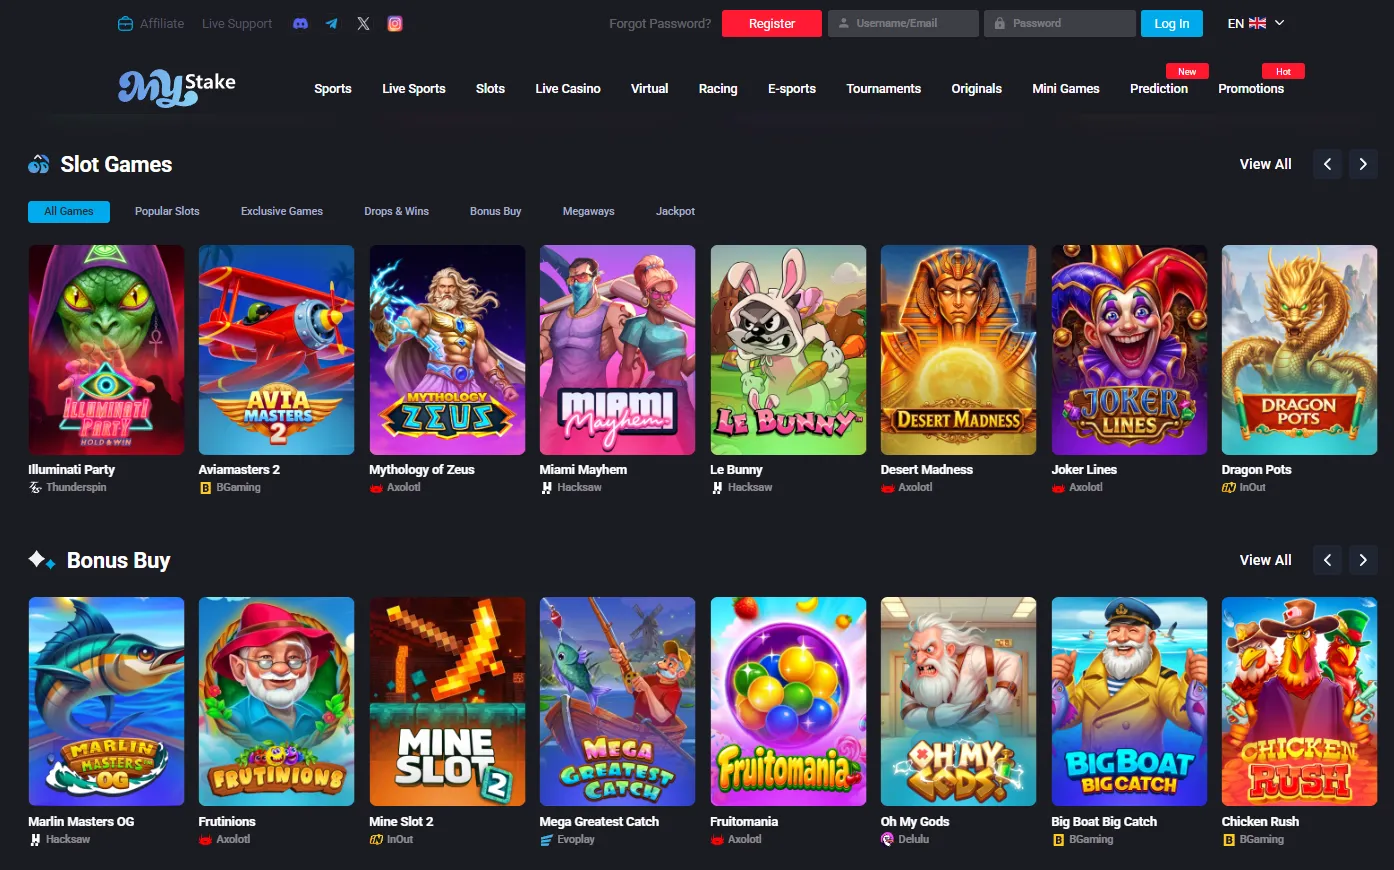Image resolution: width=1394 pixels, height=870 pixels.
Task: Click View All for Slot Games
Action: point(1266,164)
